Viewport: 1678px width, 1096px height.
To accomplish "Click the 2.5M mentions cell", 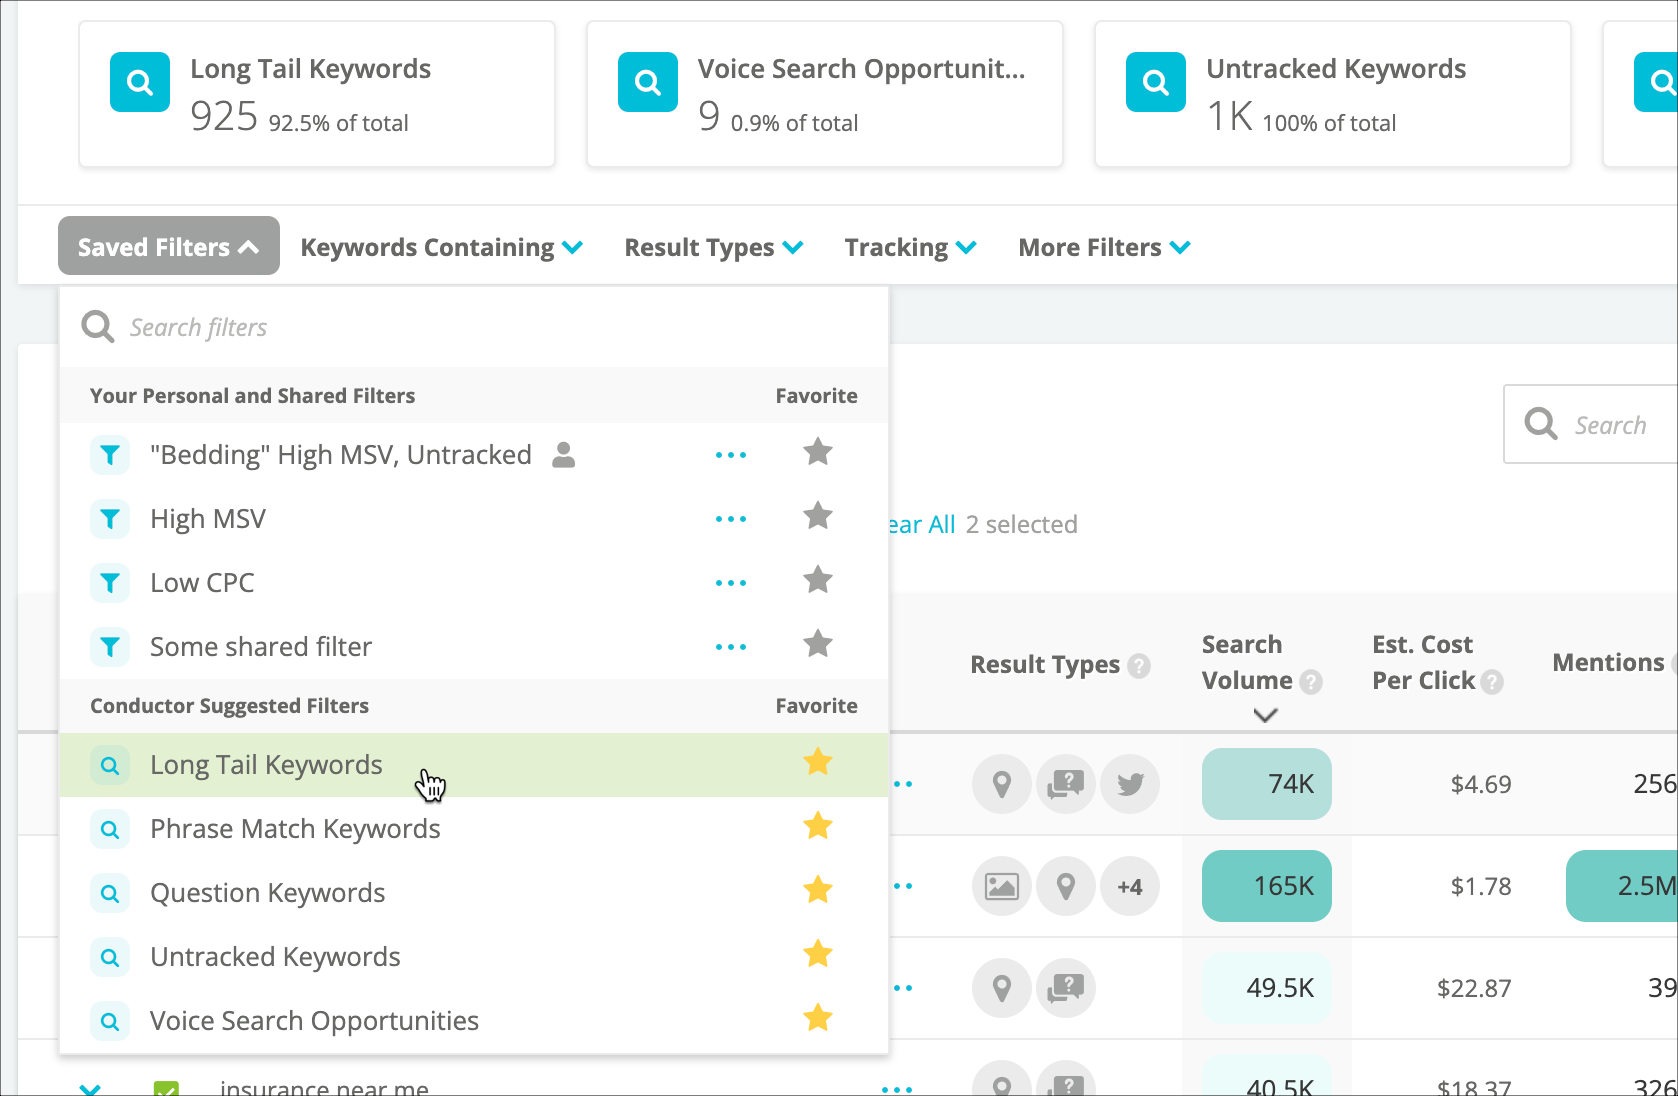I will click(1622, 886).
